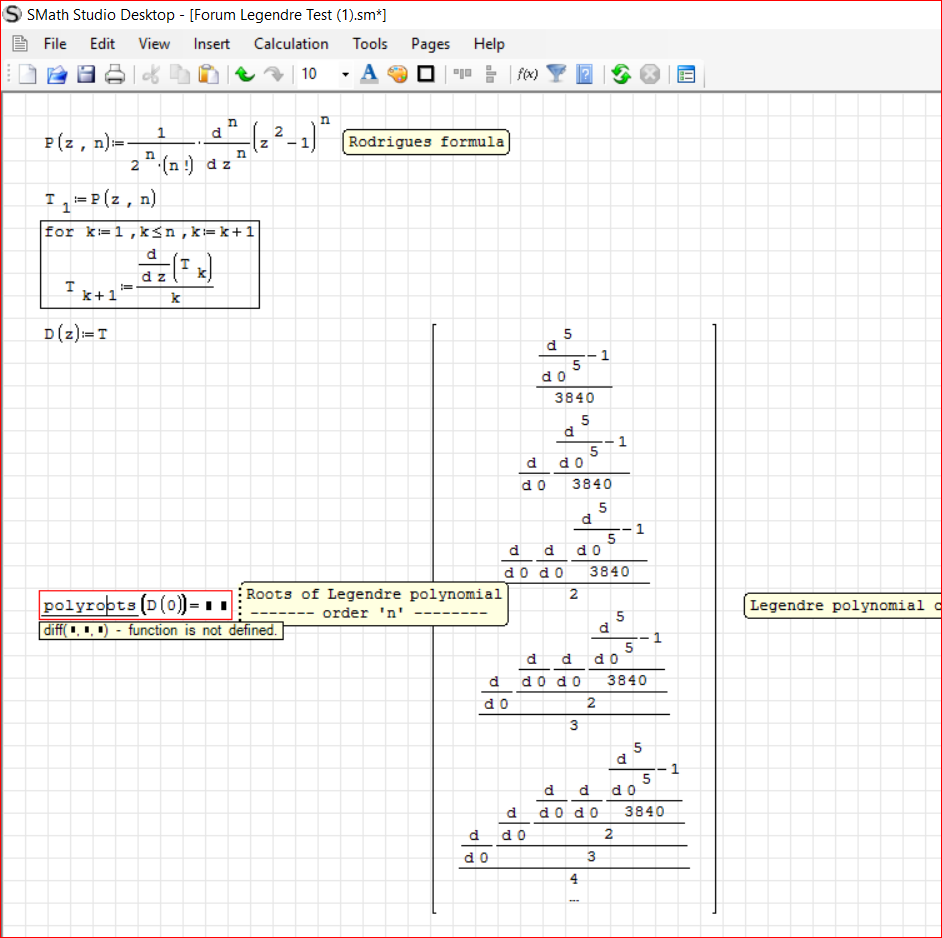
Task: Open the background color palette icon
Action: click(x=397, y=74)
